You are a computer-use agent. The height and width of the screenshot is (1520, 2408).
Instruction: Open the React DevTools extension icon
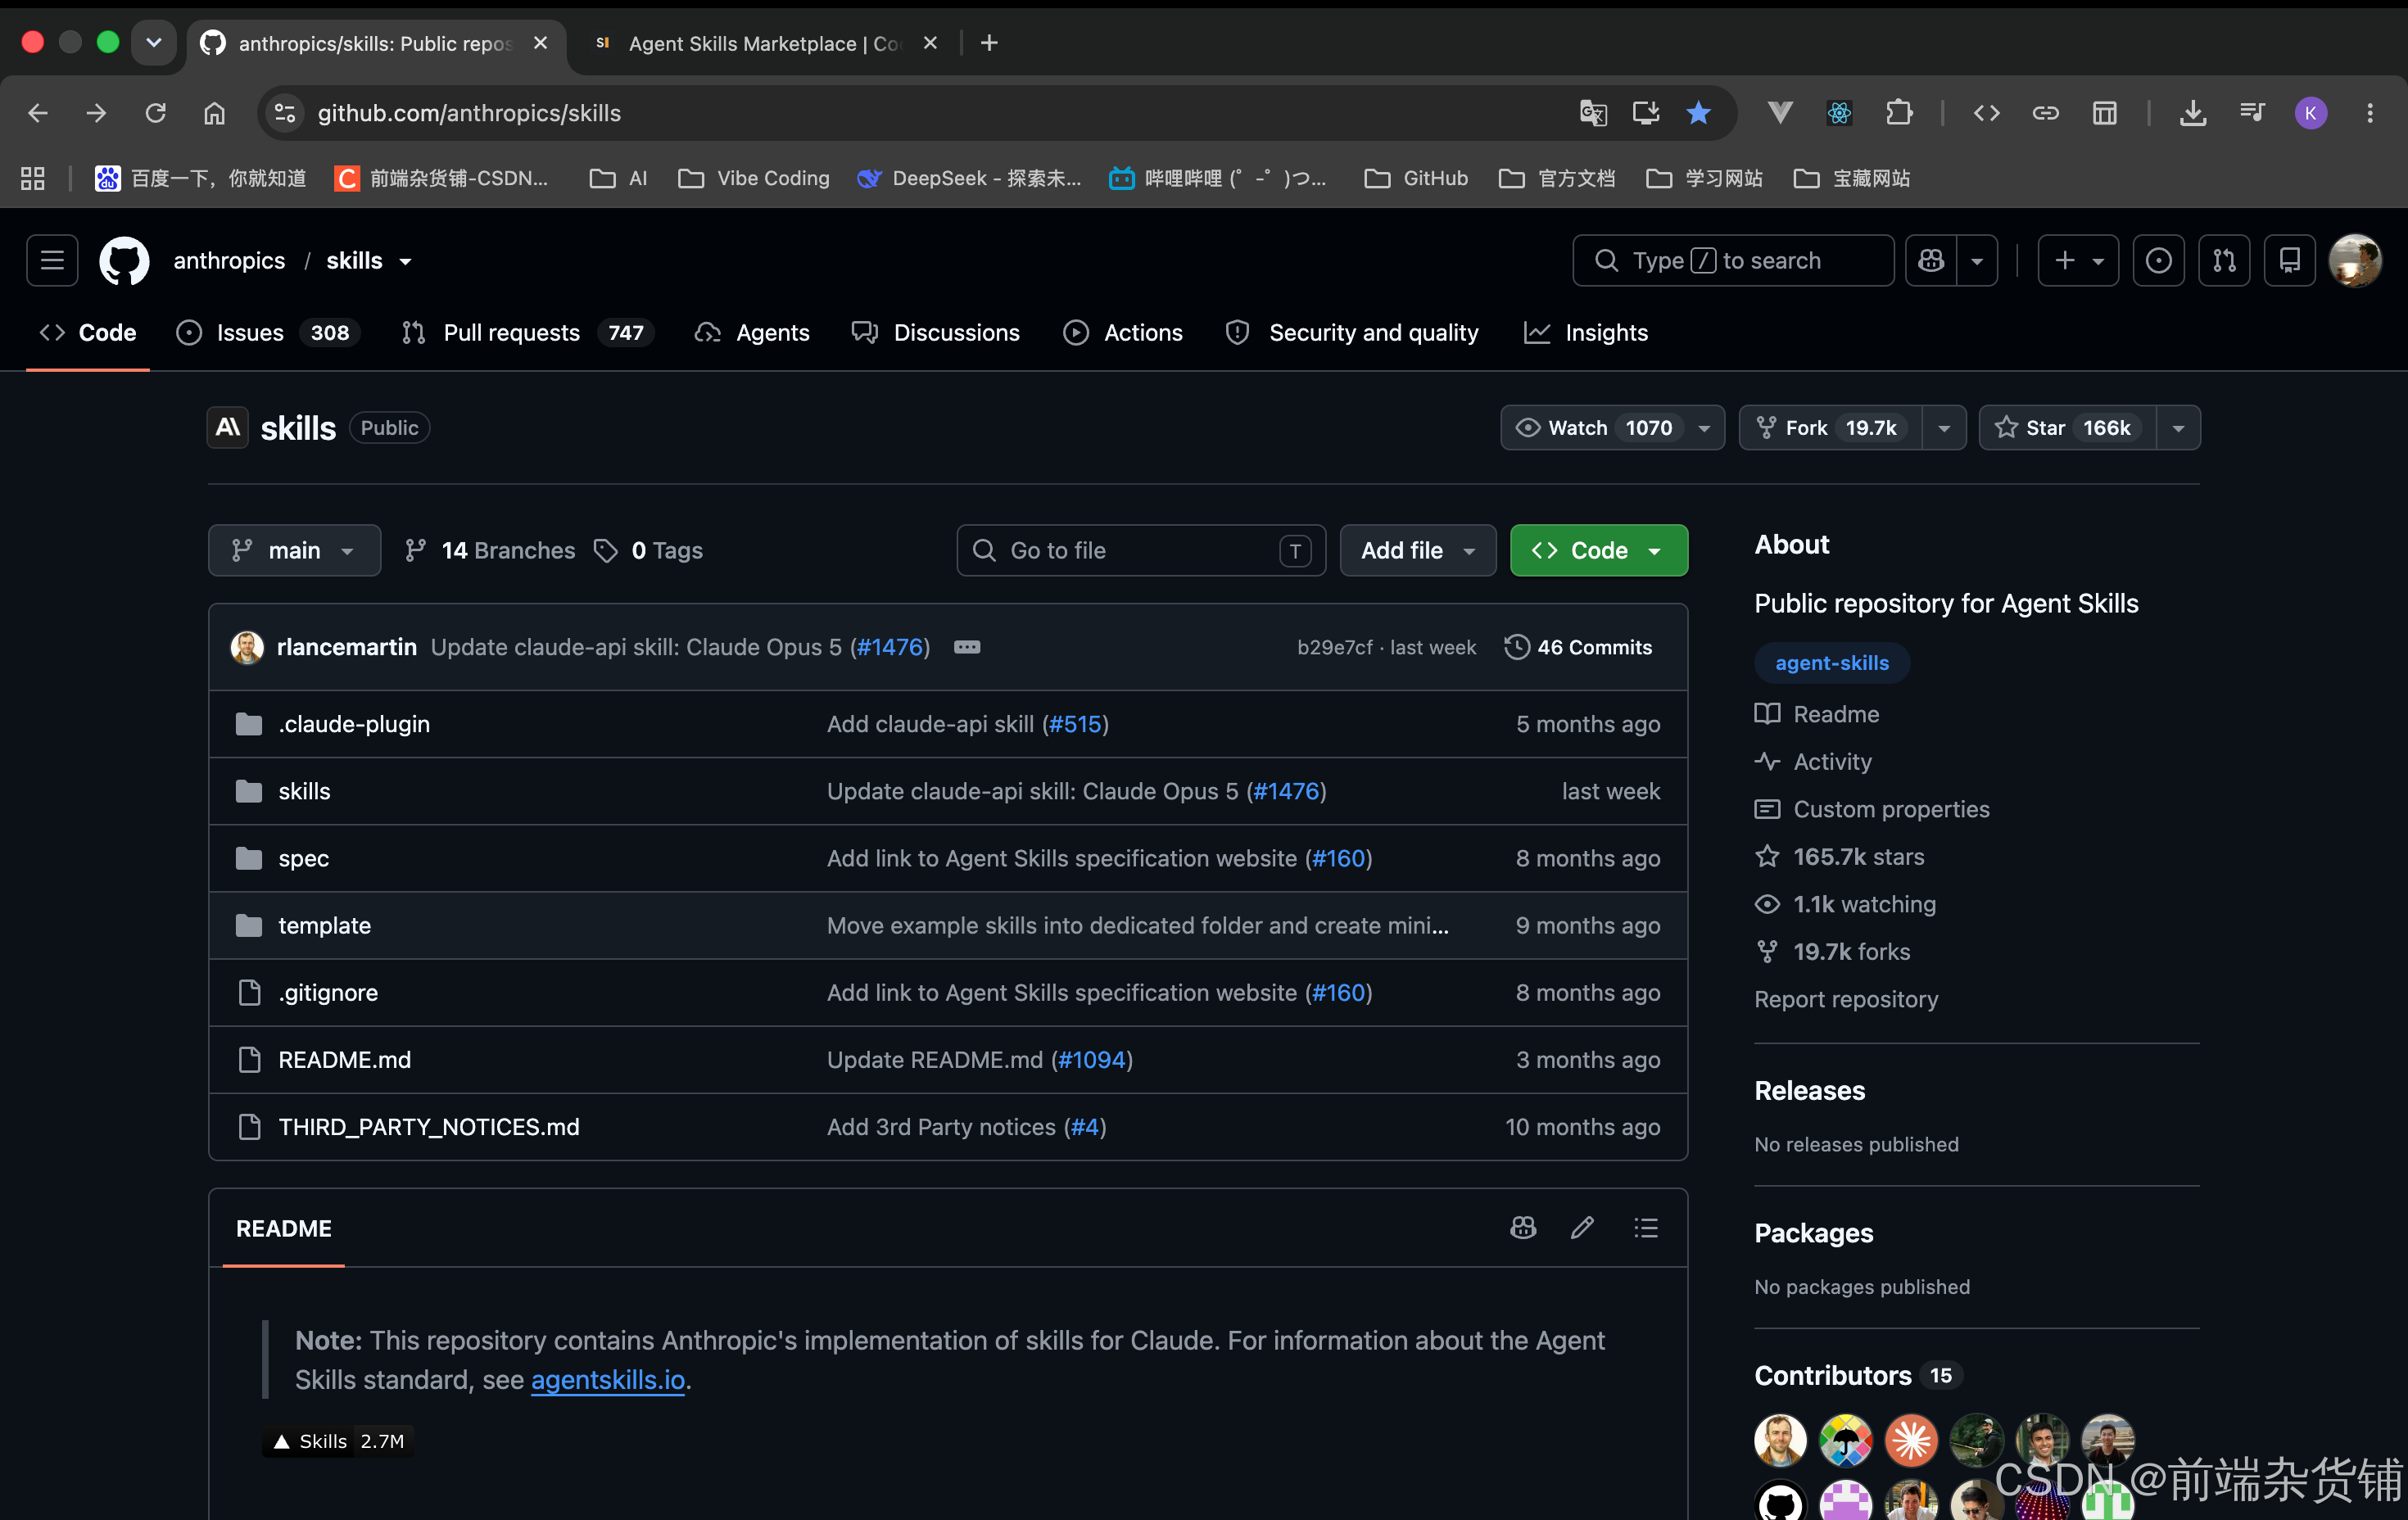click(1839, 113)
